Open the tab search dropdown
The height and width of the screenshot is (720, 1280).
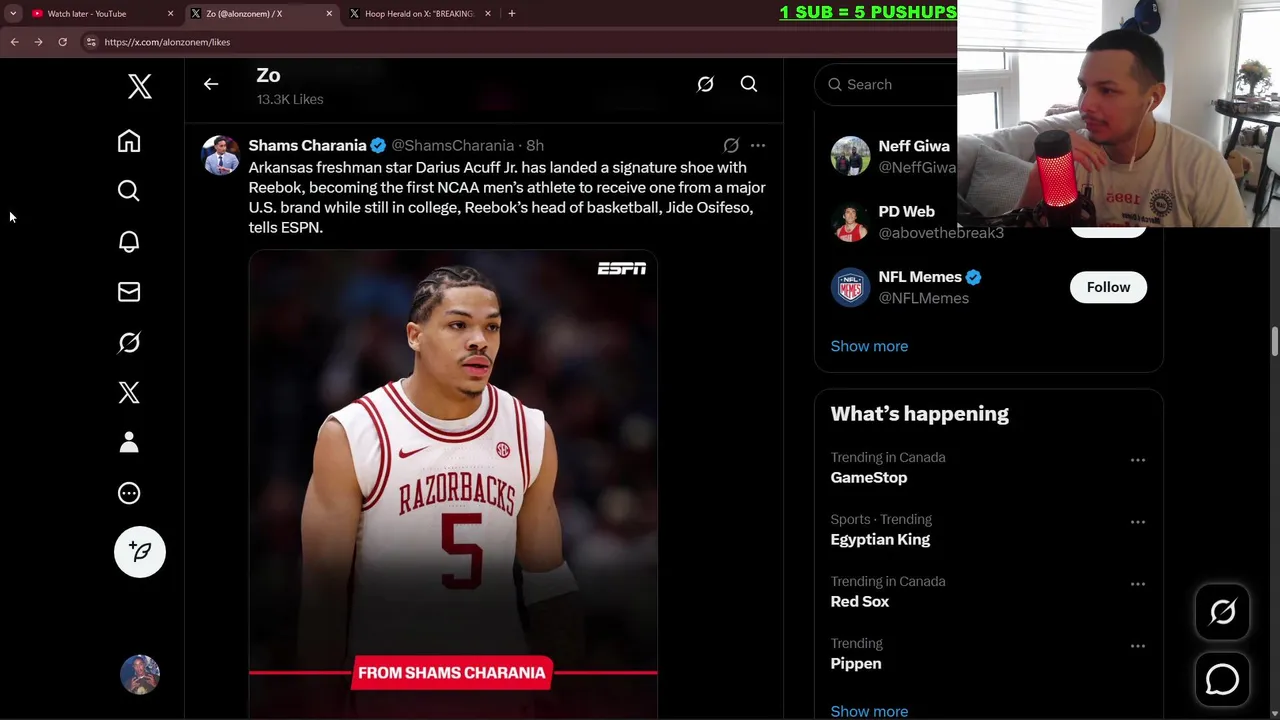[x=13, y=14]
